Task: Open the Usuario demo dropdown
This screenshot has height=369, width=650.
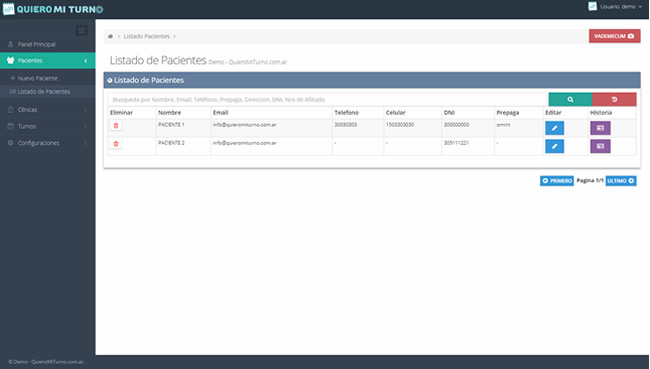Action: [615, 7]
